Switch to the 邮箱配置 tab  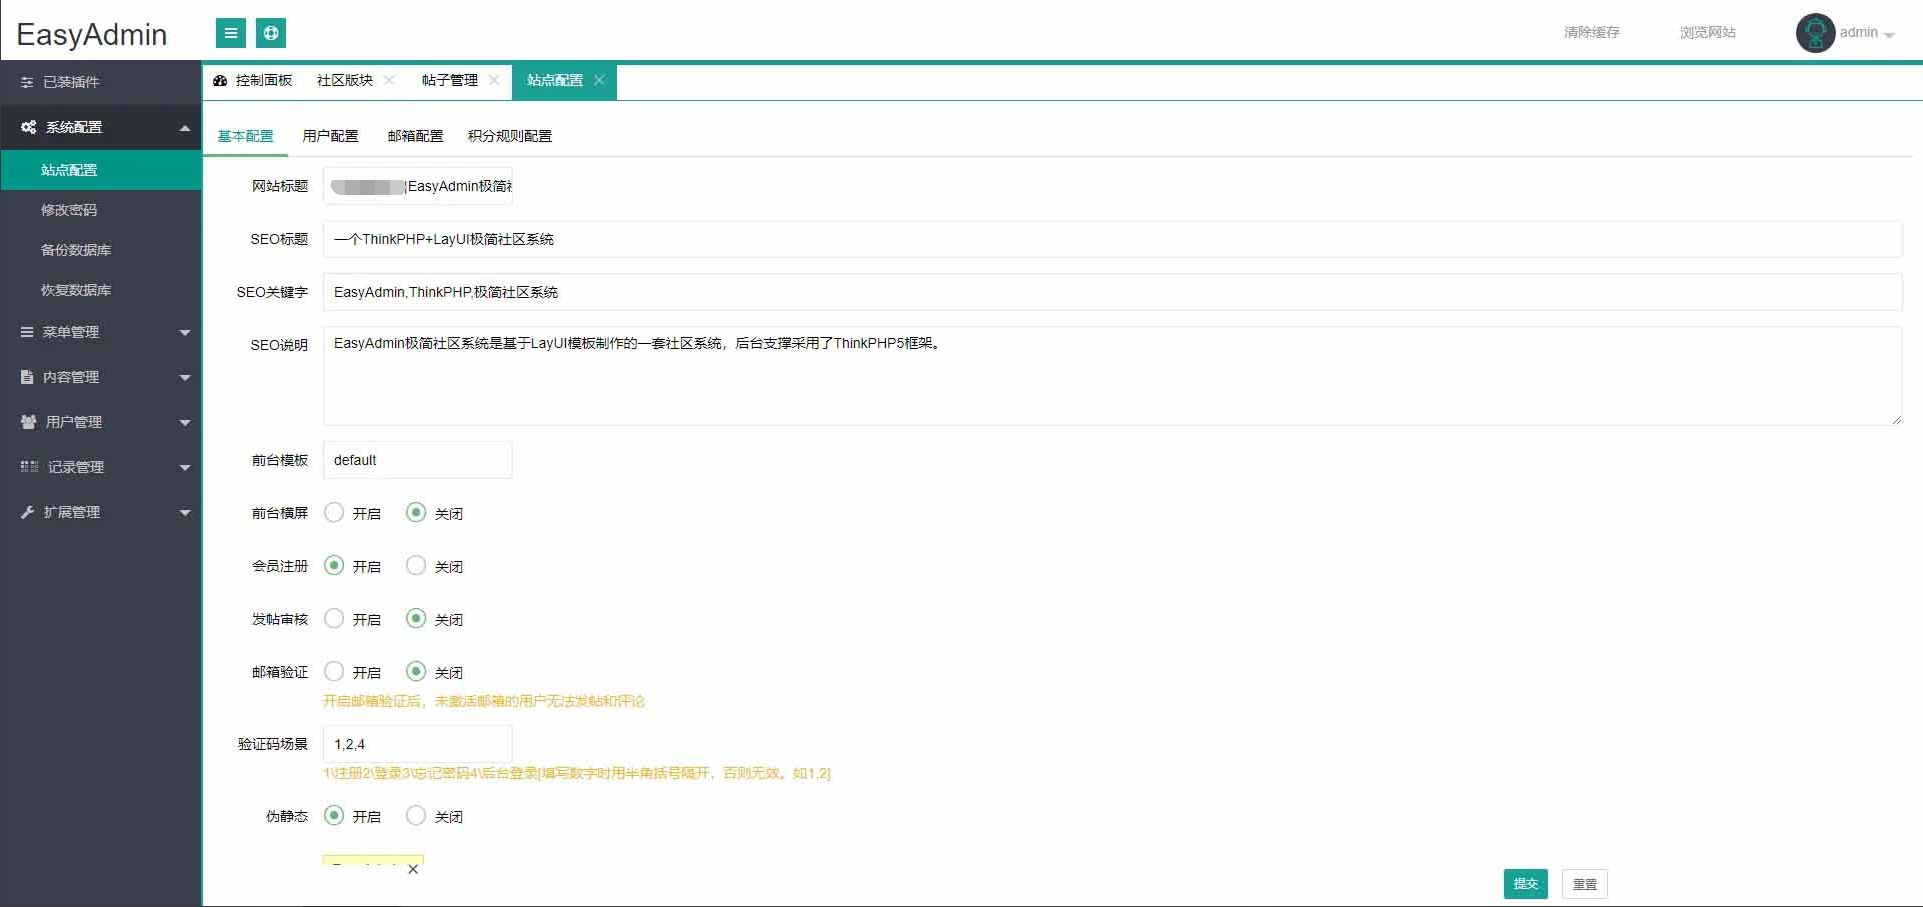(x=414, y=135)
